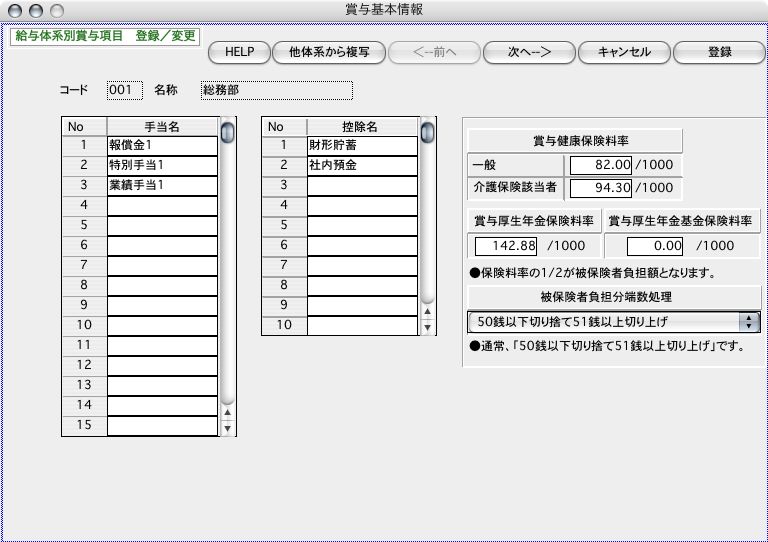Viewport: 768px width, 542px height.
Task: Open the 被保険者負担分端数処理 rounding dropdown
Action: click(x=613, y=322)
